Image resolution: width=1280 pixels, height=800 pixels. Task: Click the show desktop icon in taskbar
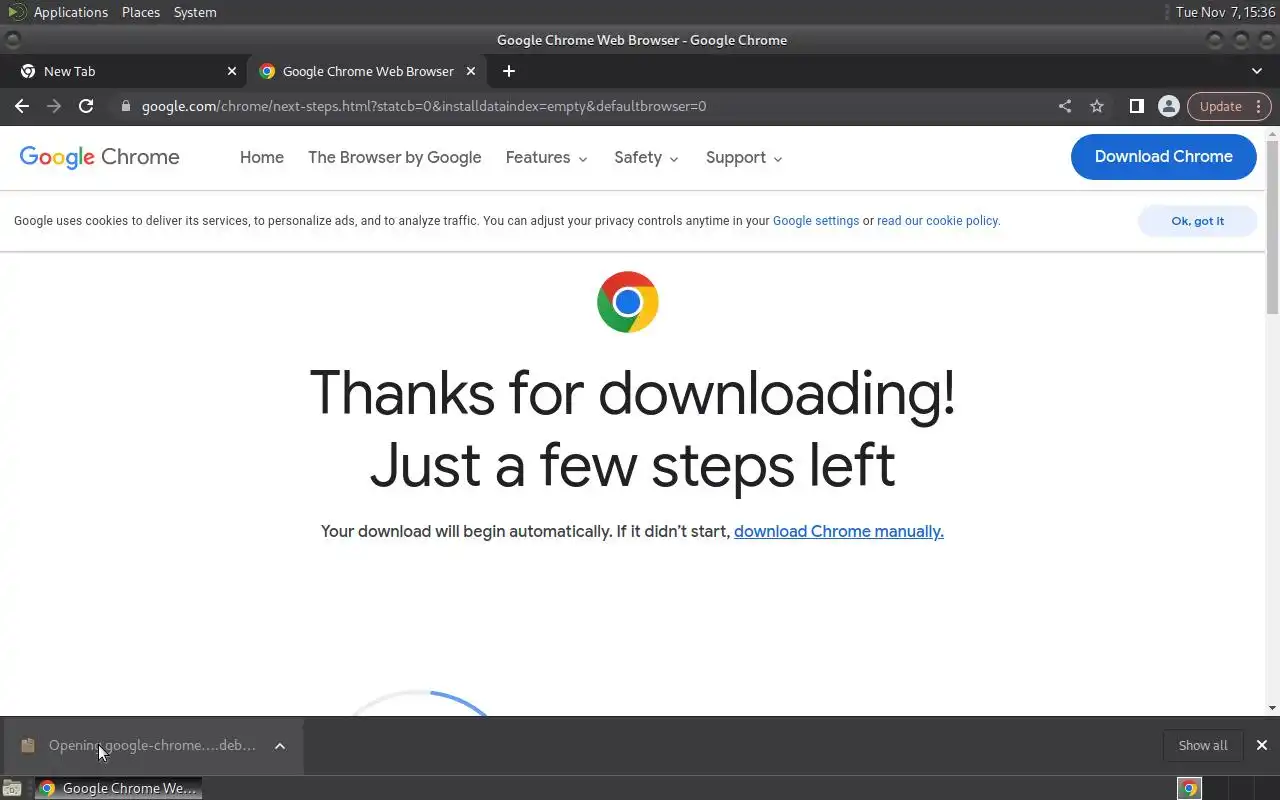tap(12, 788)
